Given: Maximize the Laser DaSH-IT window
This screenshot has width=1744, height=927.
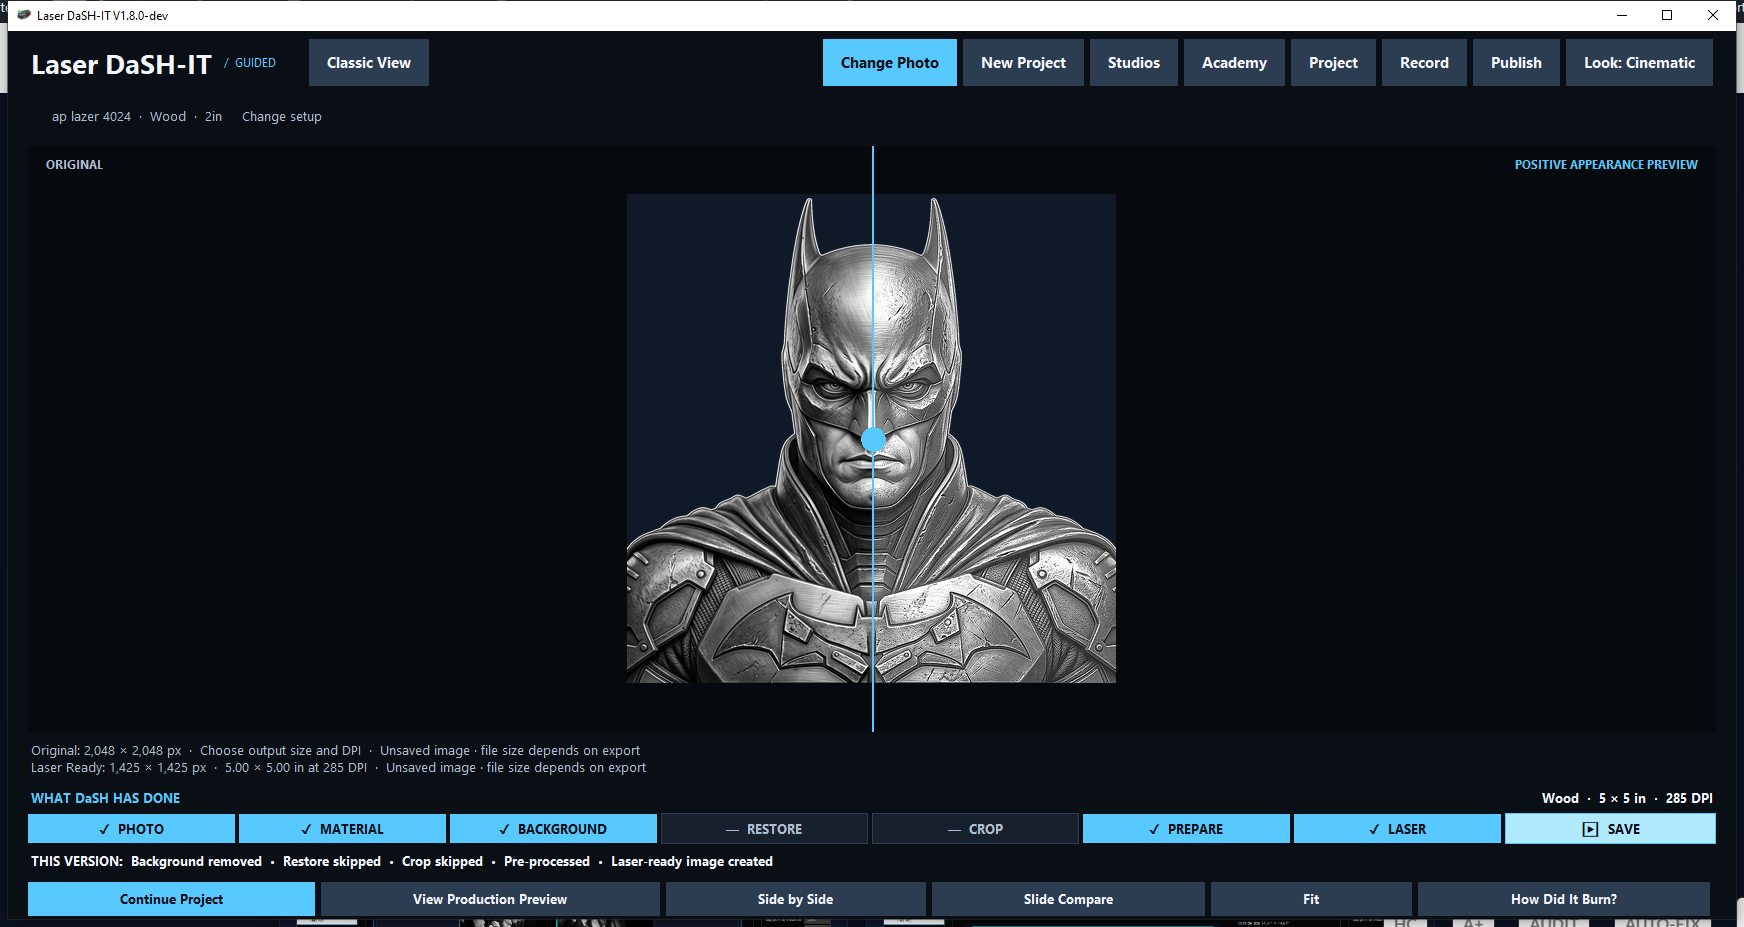Looking at the screenshot, I should 1667,15.
